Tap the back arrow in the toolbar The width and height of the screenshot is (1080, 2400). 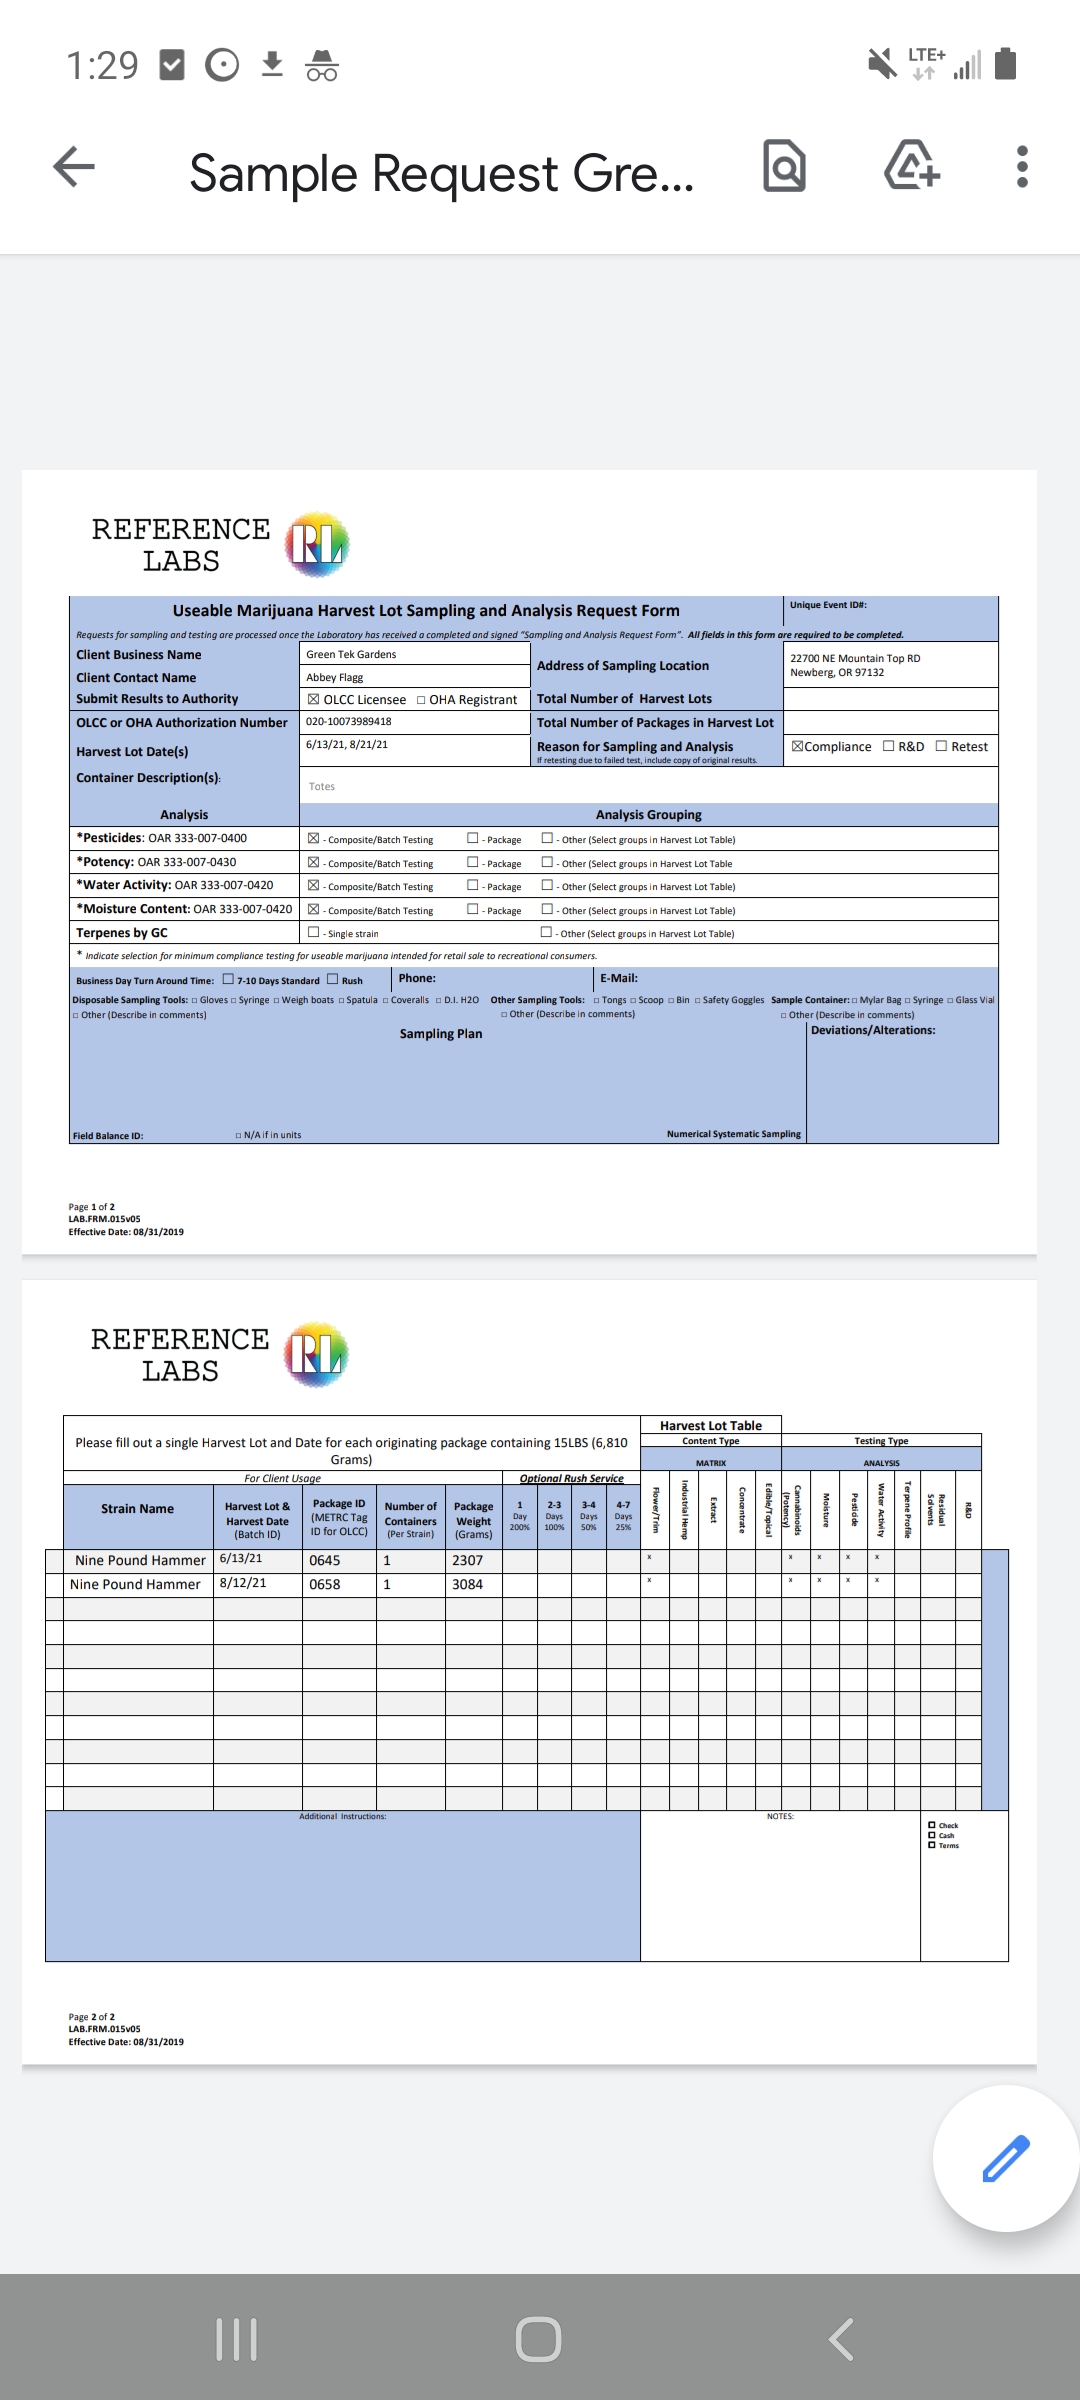74,167
